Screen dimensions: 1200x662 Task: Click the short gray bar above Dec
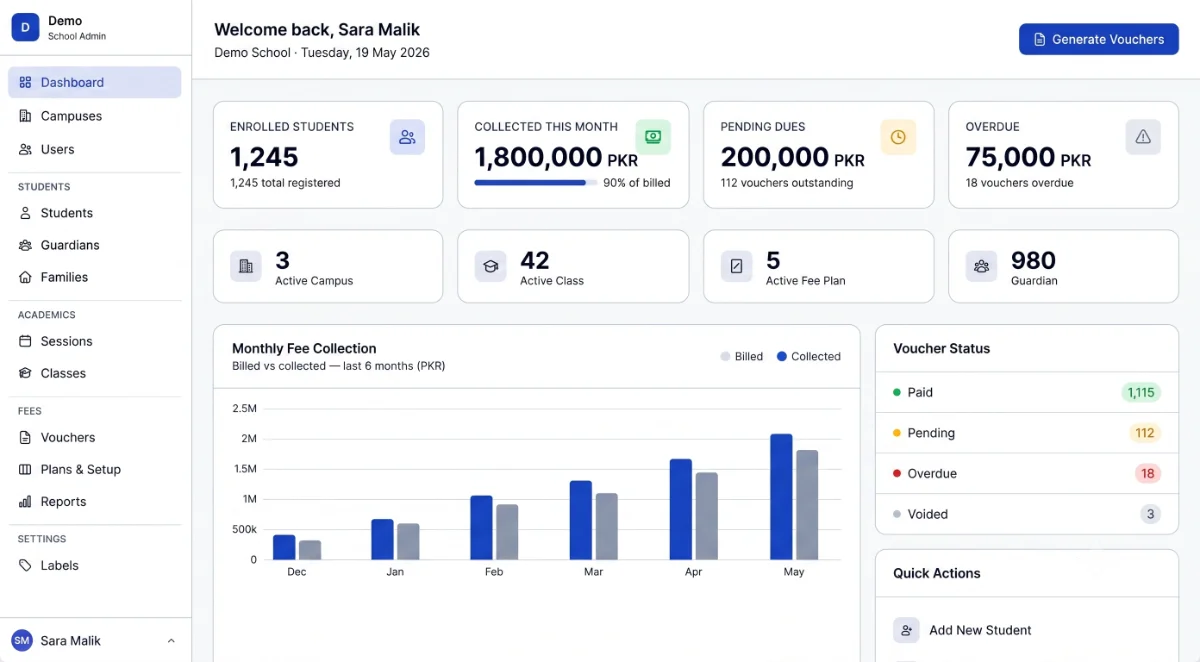[310, 550]
